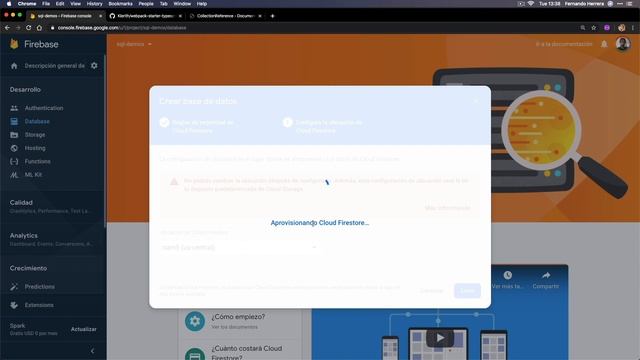The width and height of the screenshot is (640, 360).
Task: Click the browser back arrow
Action: 7,28
